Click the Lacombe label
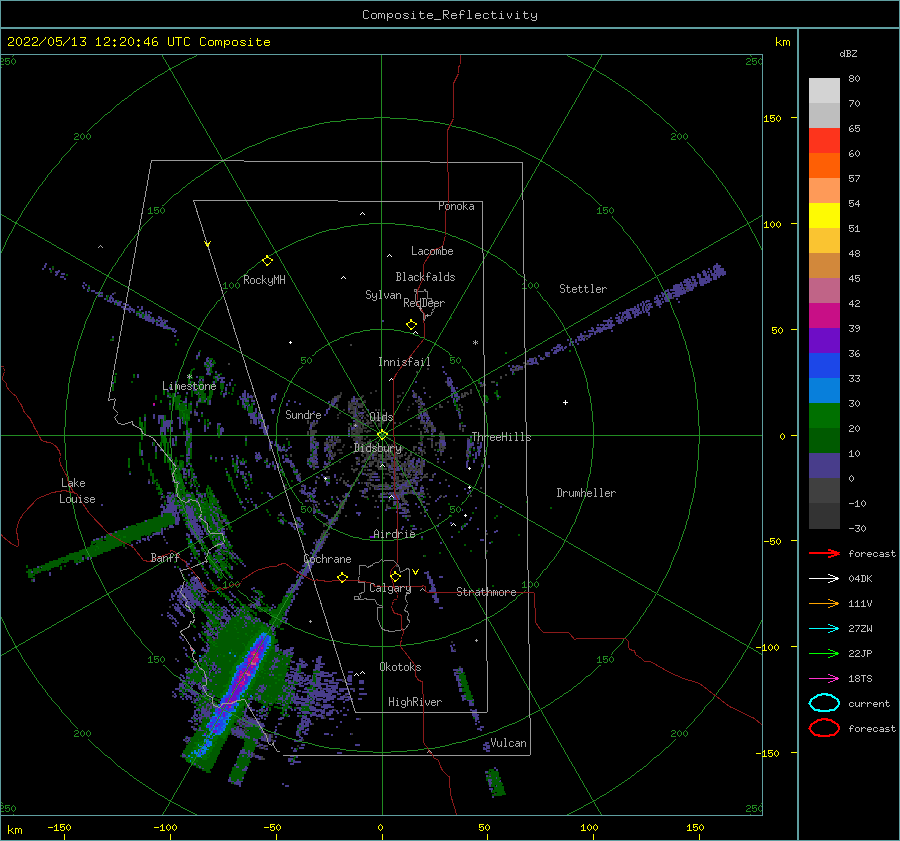This screenshot has width=900, height=841. (x=432, y=251)
